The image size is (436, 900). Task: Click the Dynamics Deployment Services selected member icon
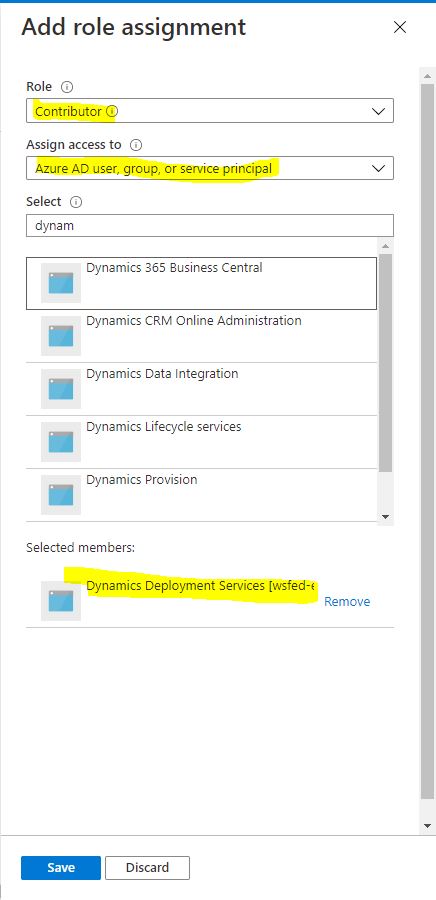click(61, 601)
